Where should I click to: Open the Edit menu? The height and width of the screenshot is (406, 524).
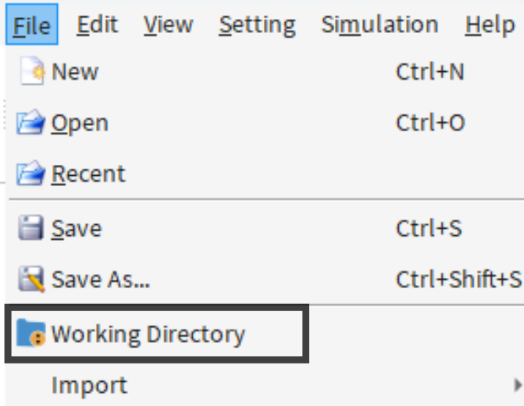coord(97,24)
